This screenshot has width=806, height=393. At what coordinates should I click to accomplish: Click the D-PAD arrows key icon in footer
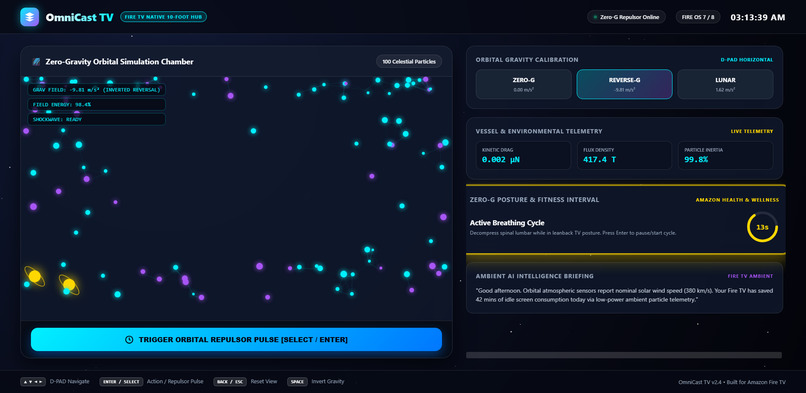coord(33,382)
